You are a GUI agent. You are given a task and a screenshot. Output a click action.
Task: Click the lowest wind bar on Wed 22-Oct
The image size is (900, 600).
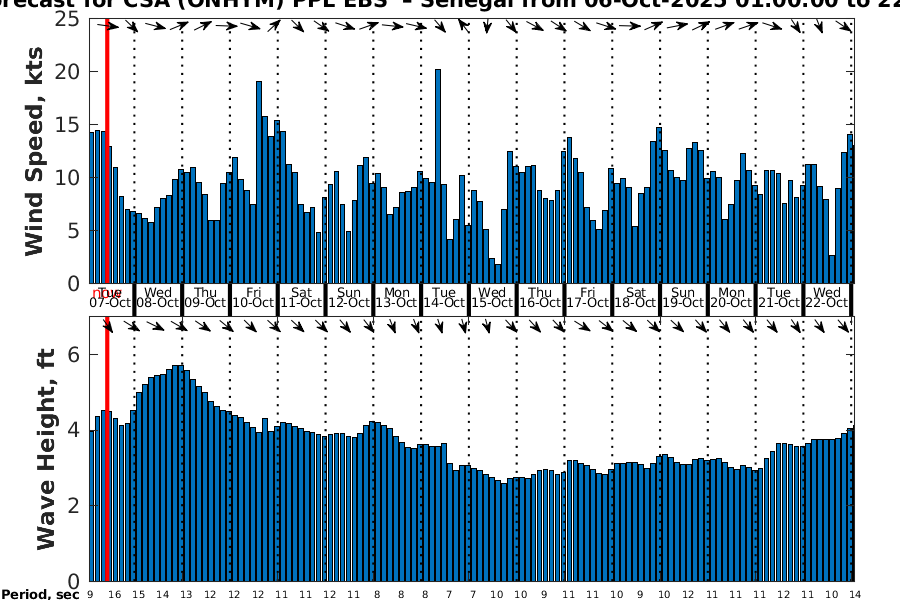click(x=832, y=270)
